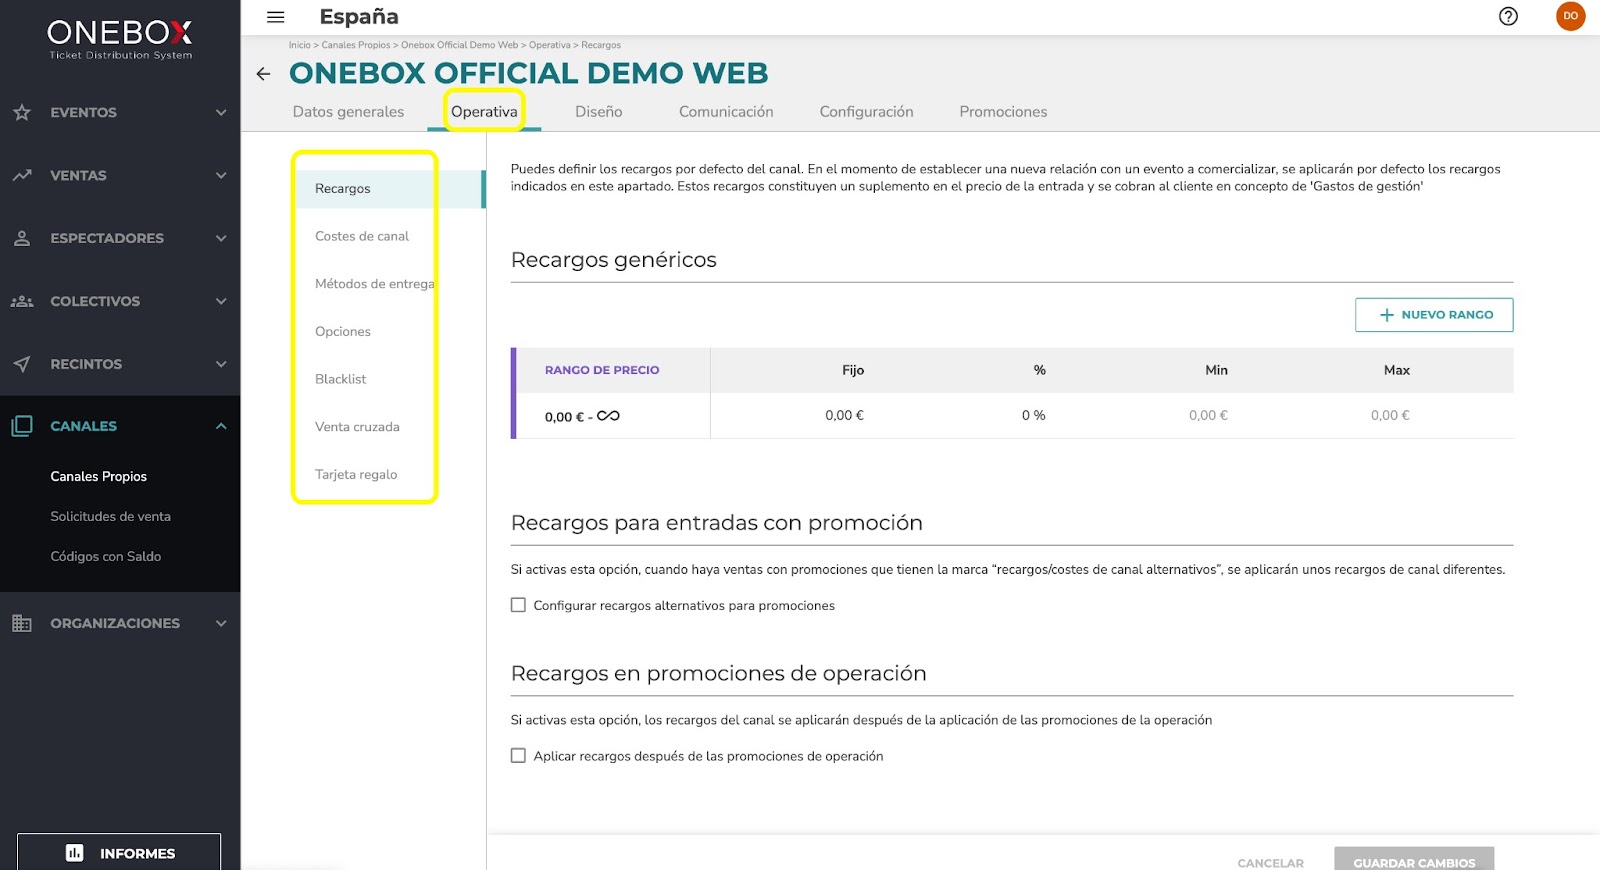Expand the Organizaciones chevron

221,623
